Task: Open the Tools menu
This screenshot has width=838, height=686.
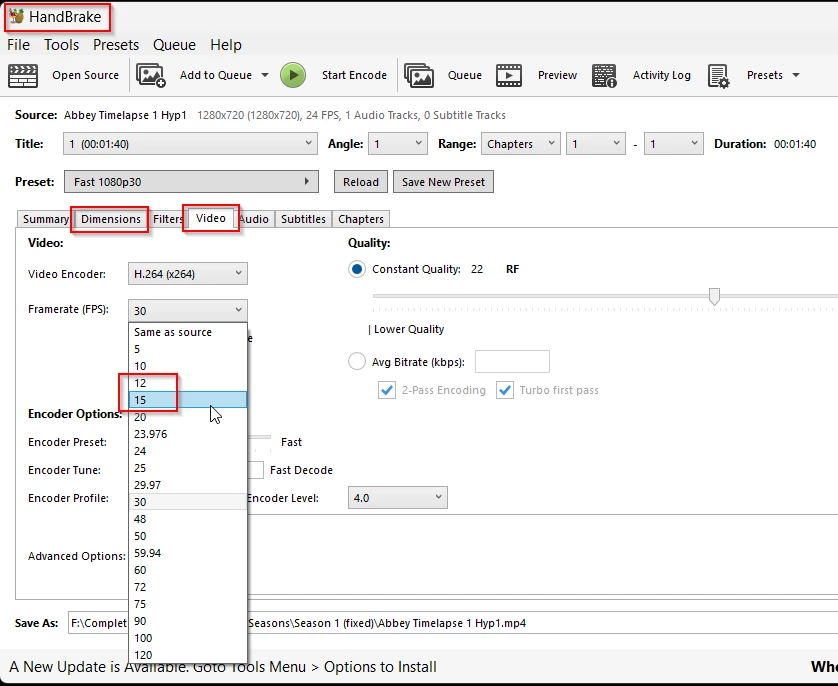Action: point(61,45)
